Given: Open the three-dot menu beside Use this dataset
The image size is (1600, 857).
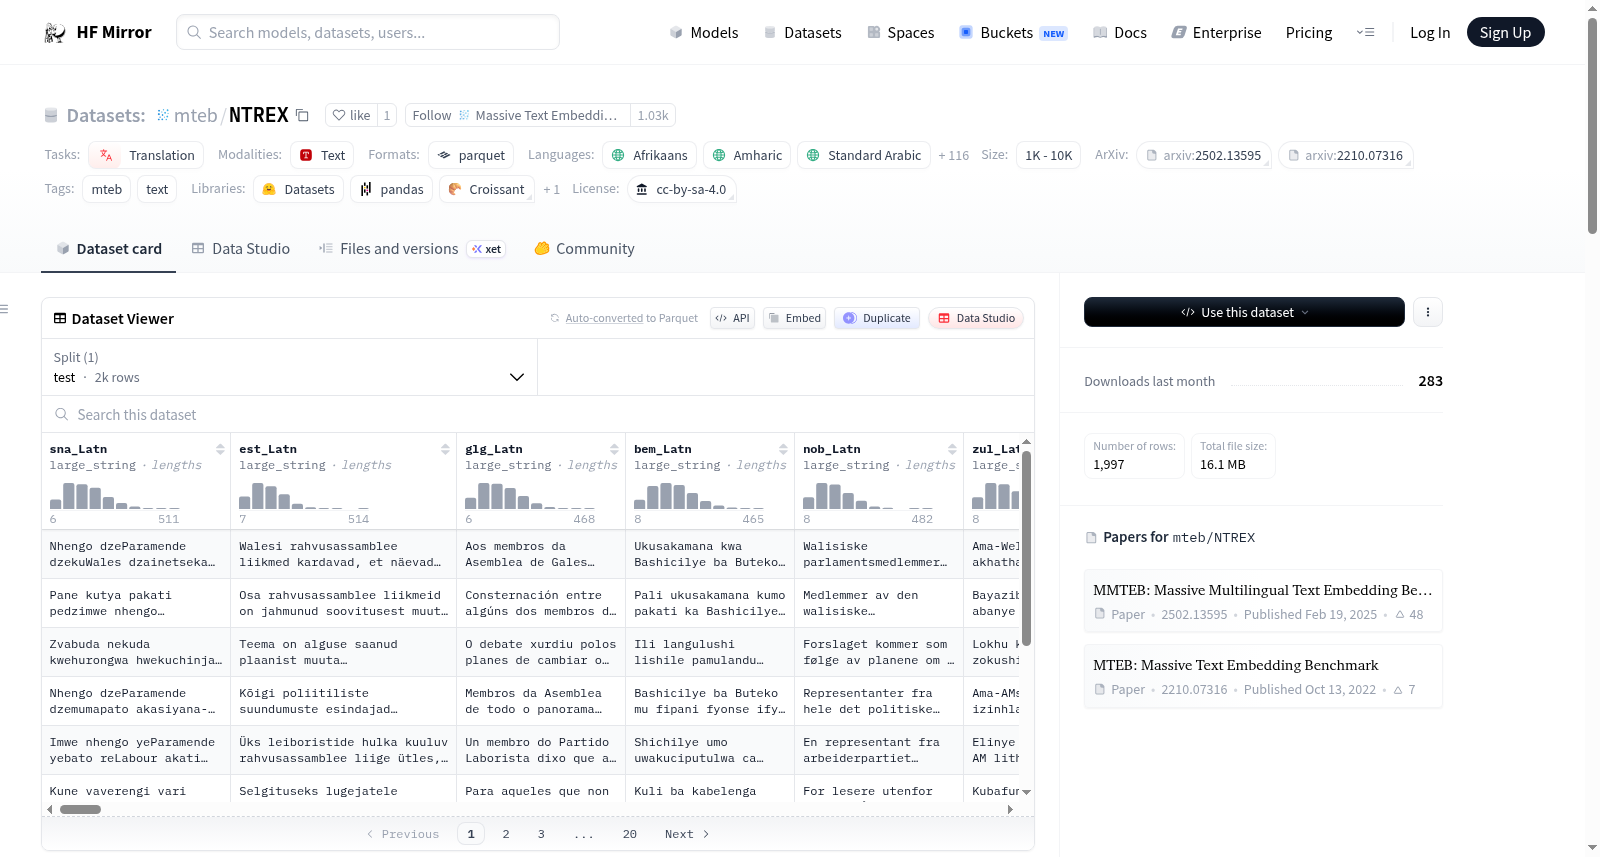Looking at the screenshot, I should click(1428, 312).
